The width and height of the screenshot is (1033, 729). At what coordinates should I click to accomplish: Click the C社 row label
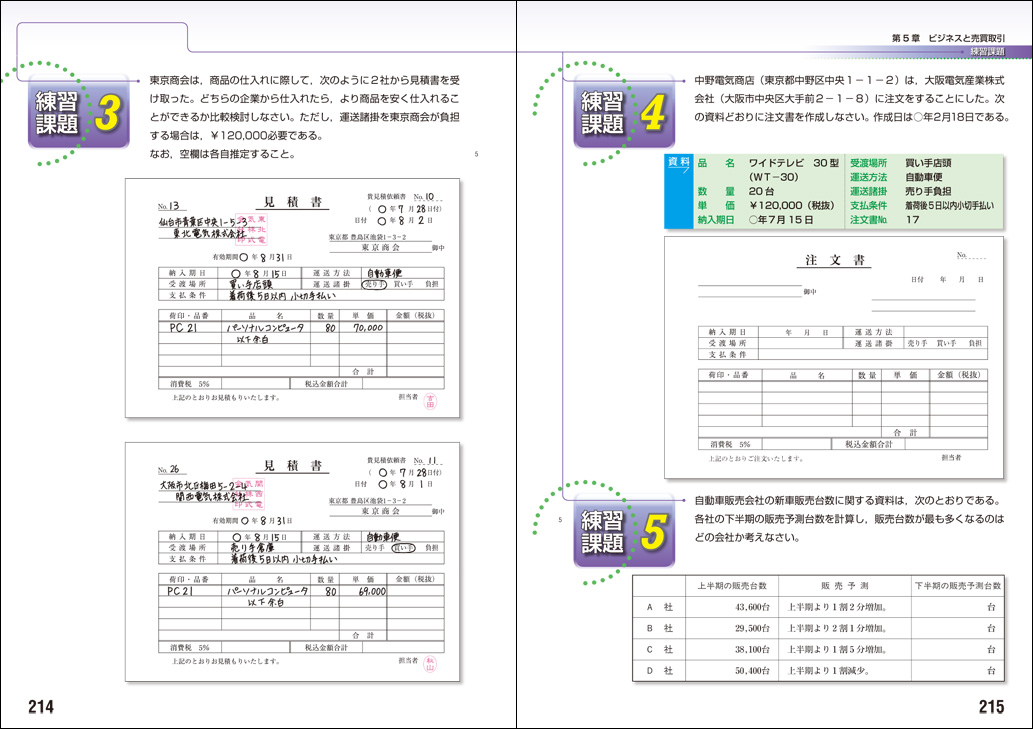659,649
